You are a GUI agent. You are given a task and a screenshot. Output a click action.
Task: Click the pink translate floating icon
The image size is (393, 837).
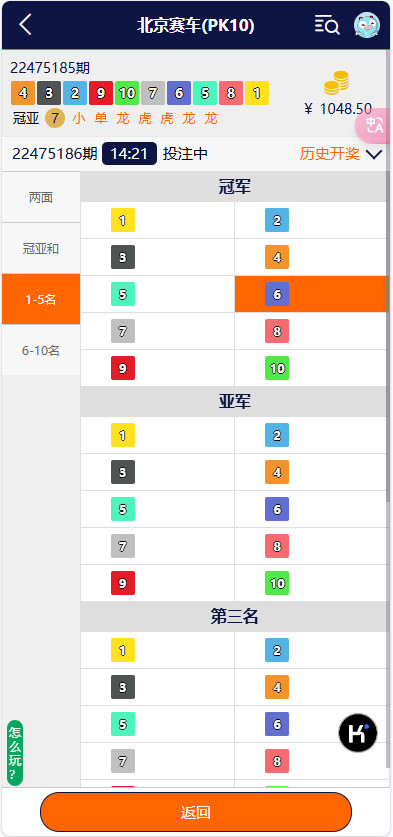coord(374,125)
